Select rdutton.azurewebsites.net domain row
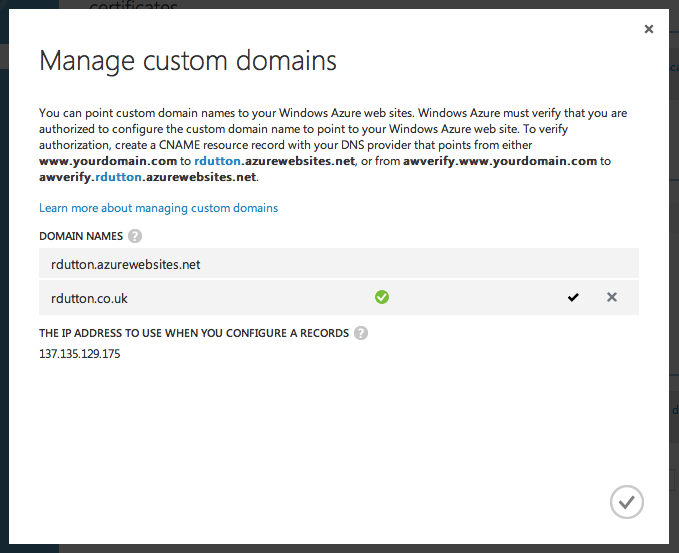679x553 pixels. 339,264
